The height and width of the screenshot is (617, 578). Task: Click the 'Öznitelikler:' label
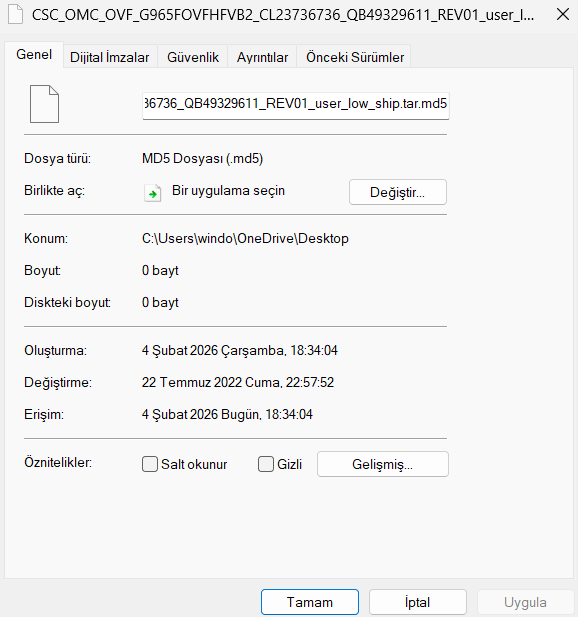click(x=58, y=462)
